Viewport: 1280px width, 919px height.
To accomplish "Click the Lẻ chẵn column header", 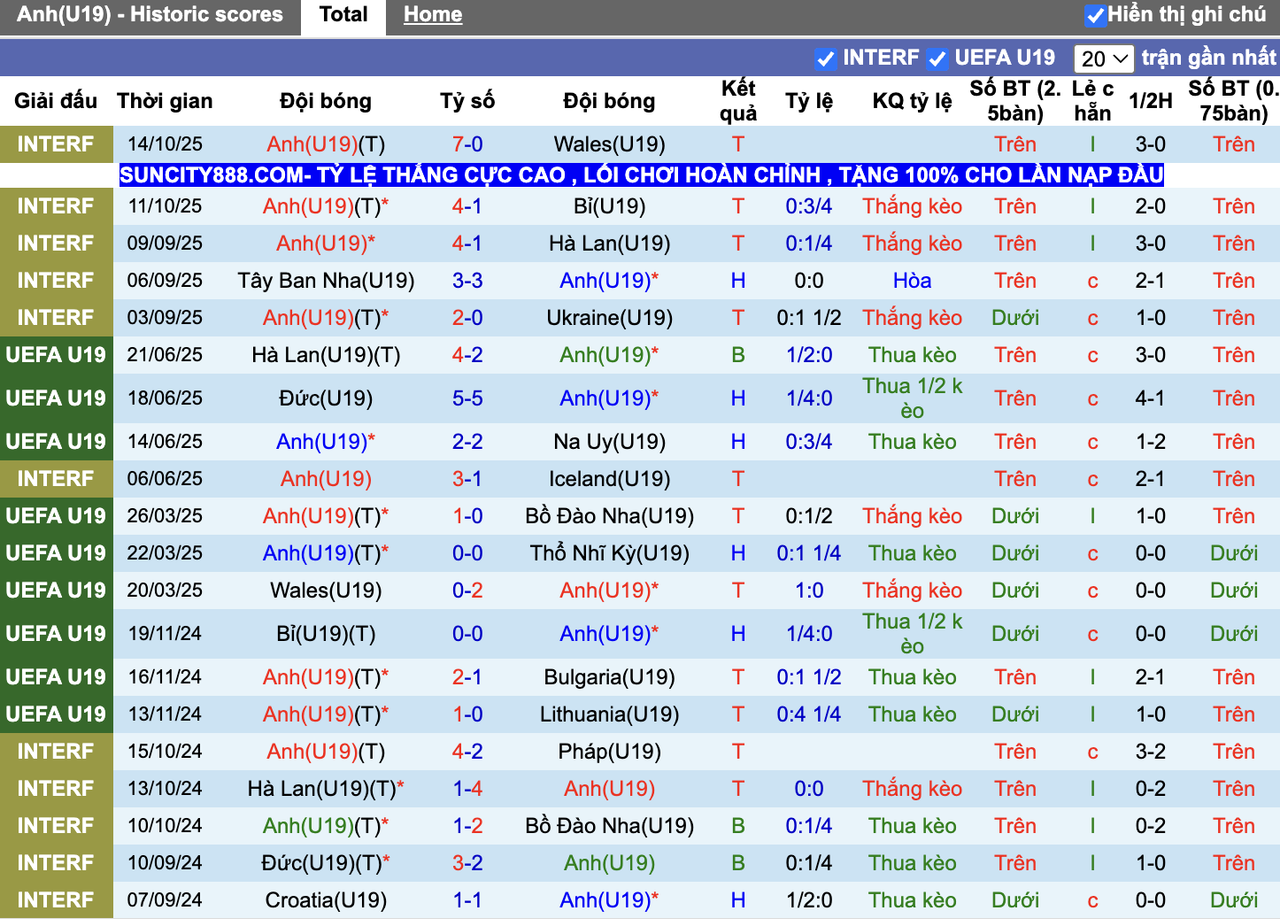I will tap(1092, 101).
